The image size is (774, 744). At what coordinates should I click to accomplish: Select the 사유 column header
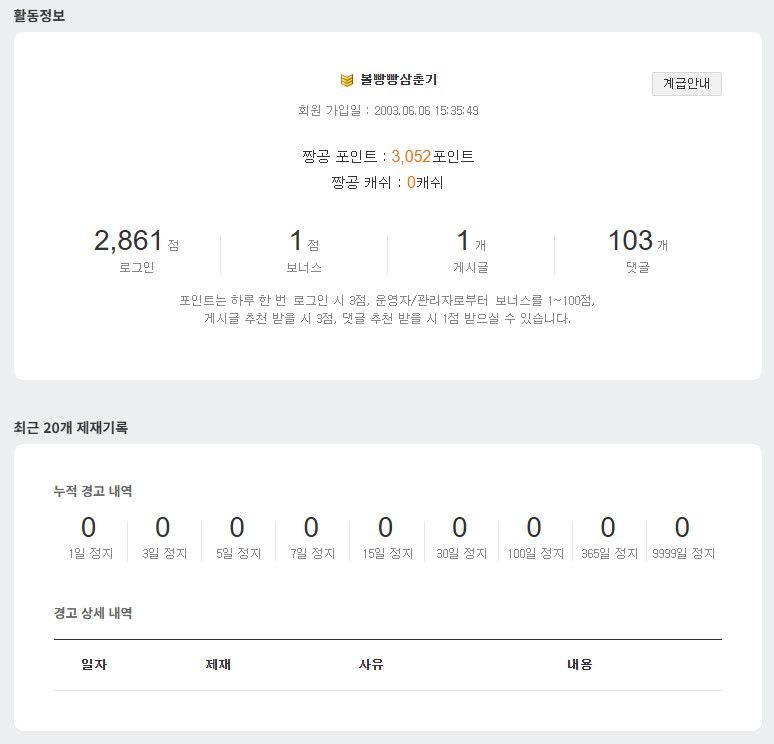coord(371,665)
